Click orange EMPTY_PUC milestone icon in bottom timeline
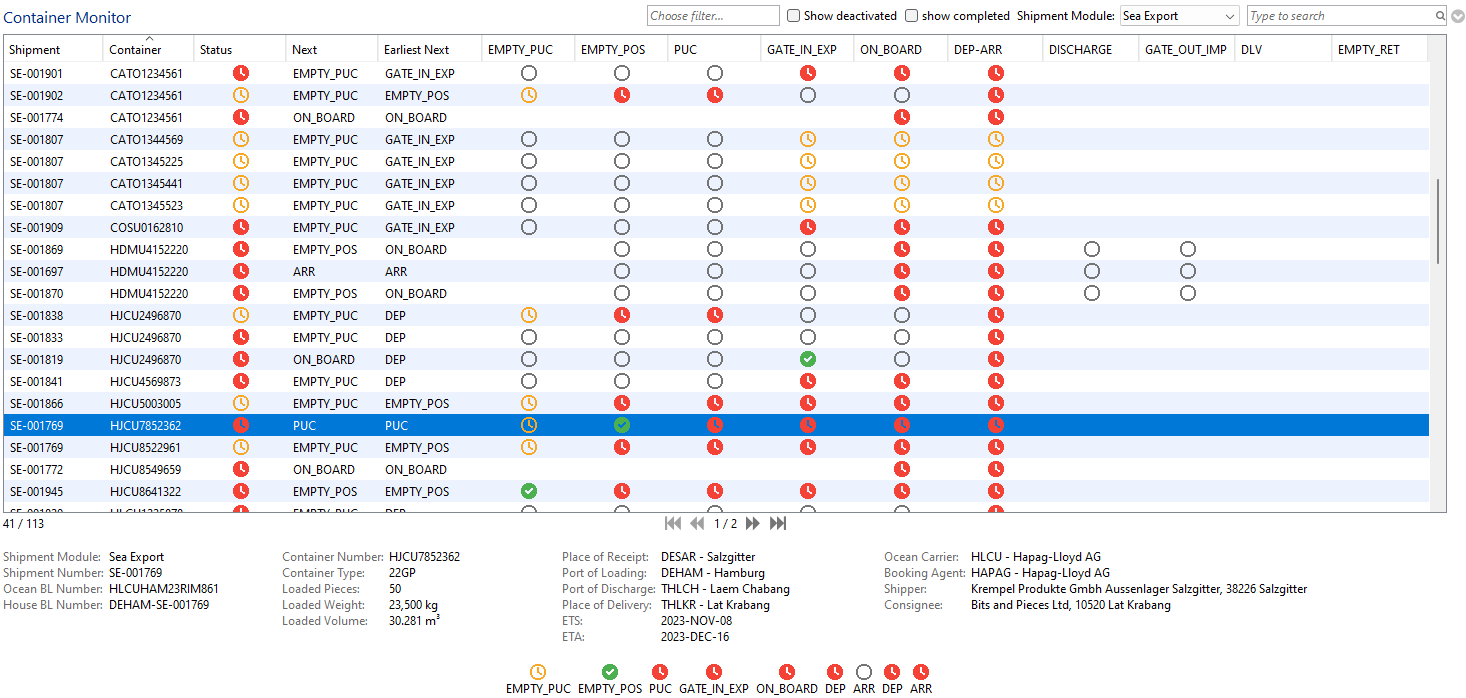The height and width of the screenshot is (698, 1466). pyautogui.click(x=538, y=672)
